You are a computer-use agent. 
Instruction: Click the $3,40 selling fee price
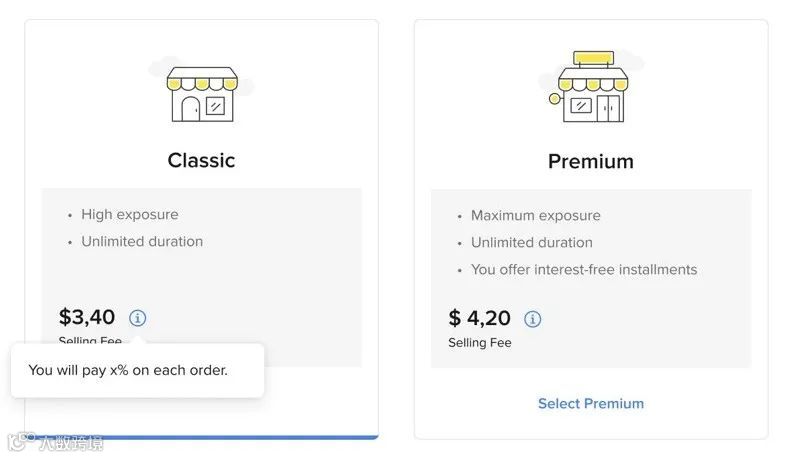tap(87, 318)
